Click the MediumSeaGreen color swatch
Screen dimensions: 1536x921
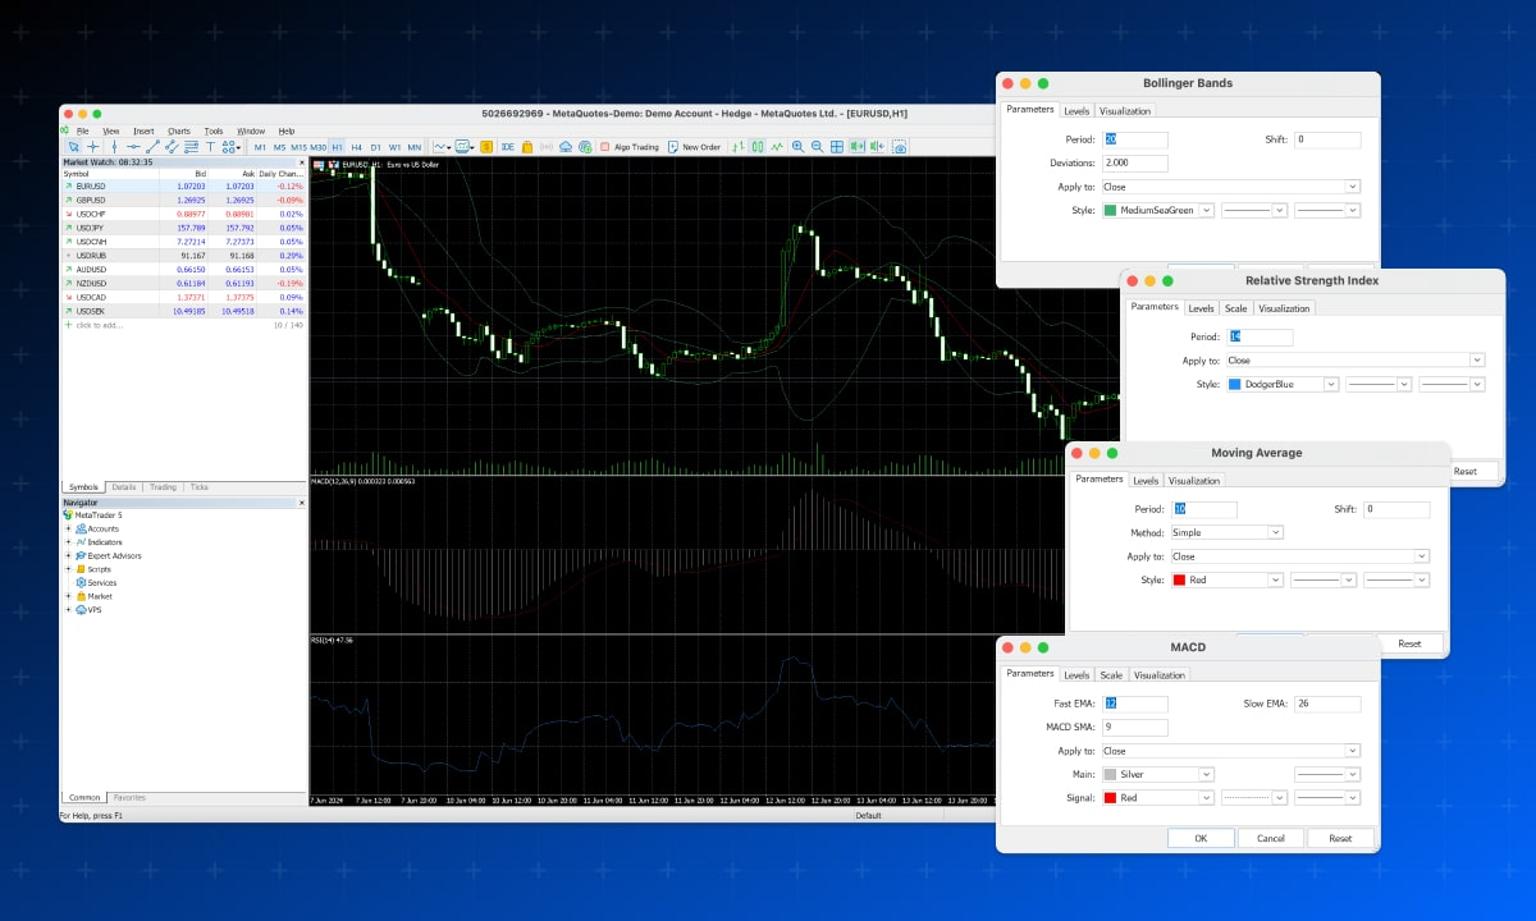point(1110,211)
